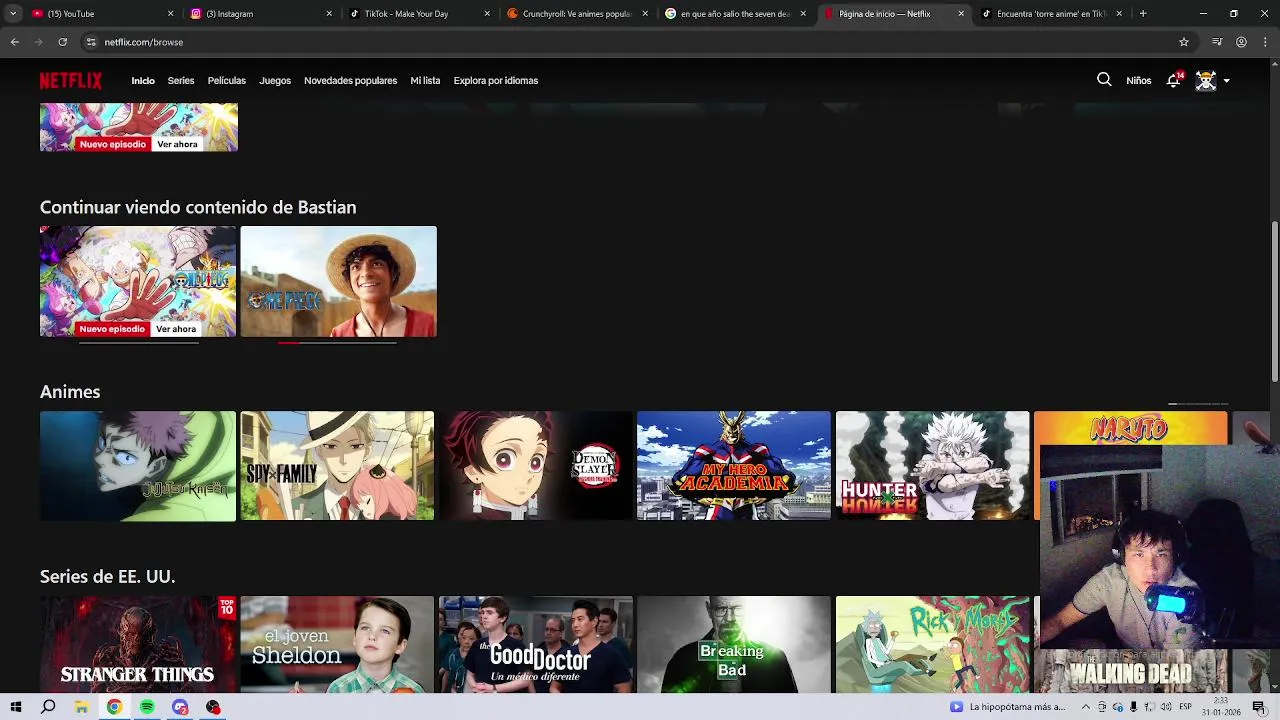1280x720 pixels.
Task: Open the Stranger Things thumbnail
Action: point(138,645)
